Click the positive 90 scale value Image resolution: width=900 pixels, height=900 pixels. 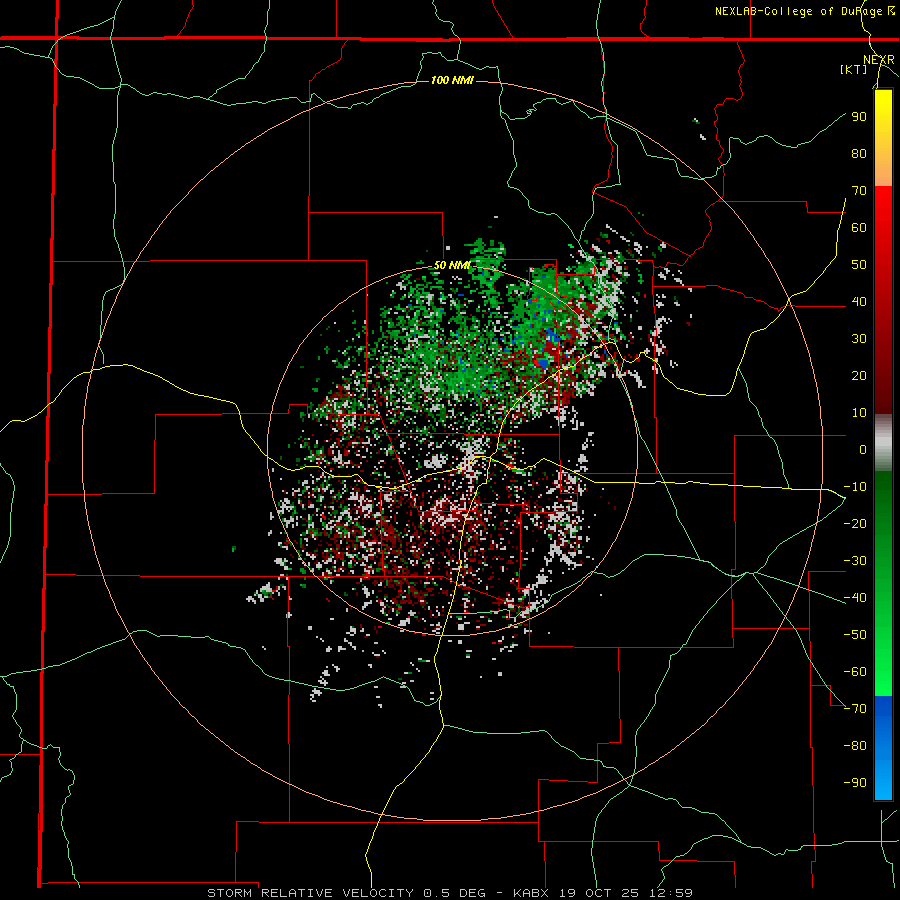coord(859,117)
